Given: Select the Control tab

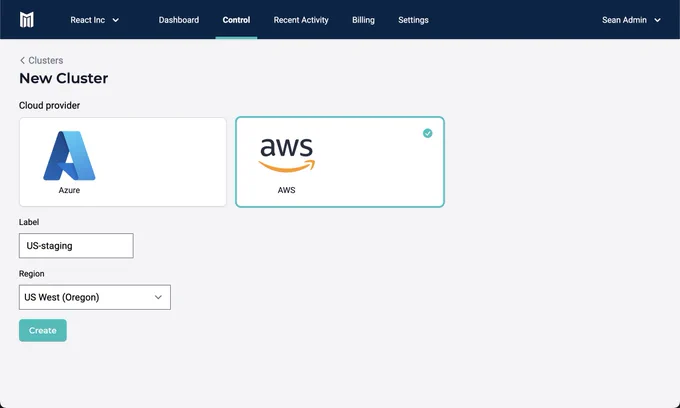Looking at the screenshot, I should [x=236, y=20].
